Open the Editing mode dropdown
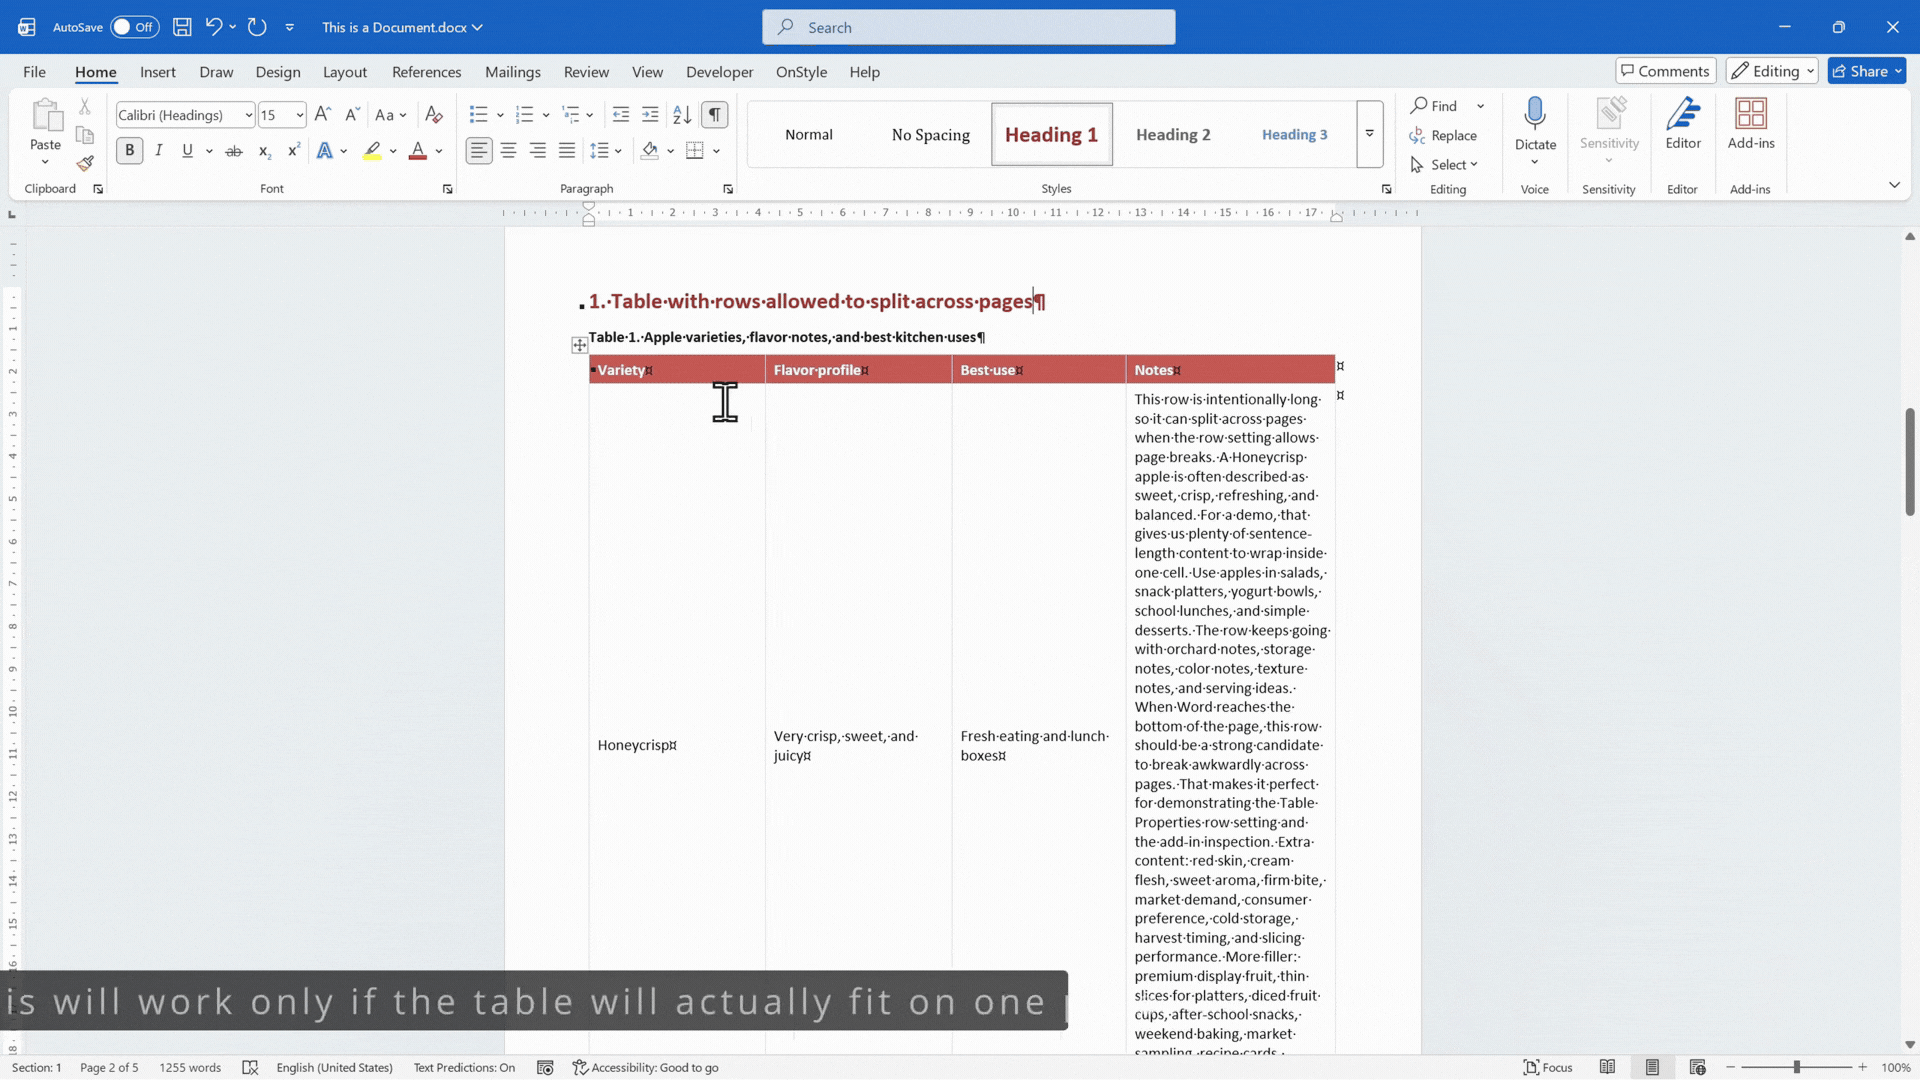Viewport: 1920px width, 1080px height. pyautogui.click(x=1772, y=71)
